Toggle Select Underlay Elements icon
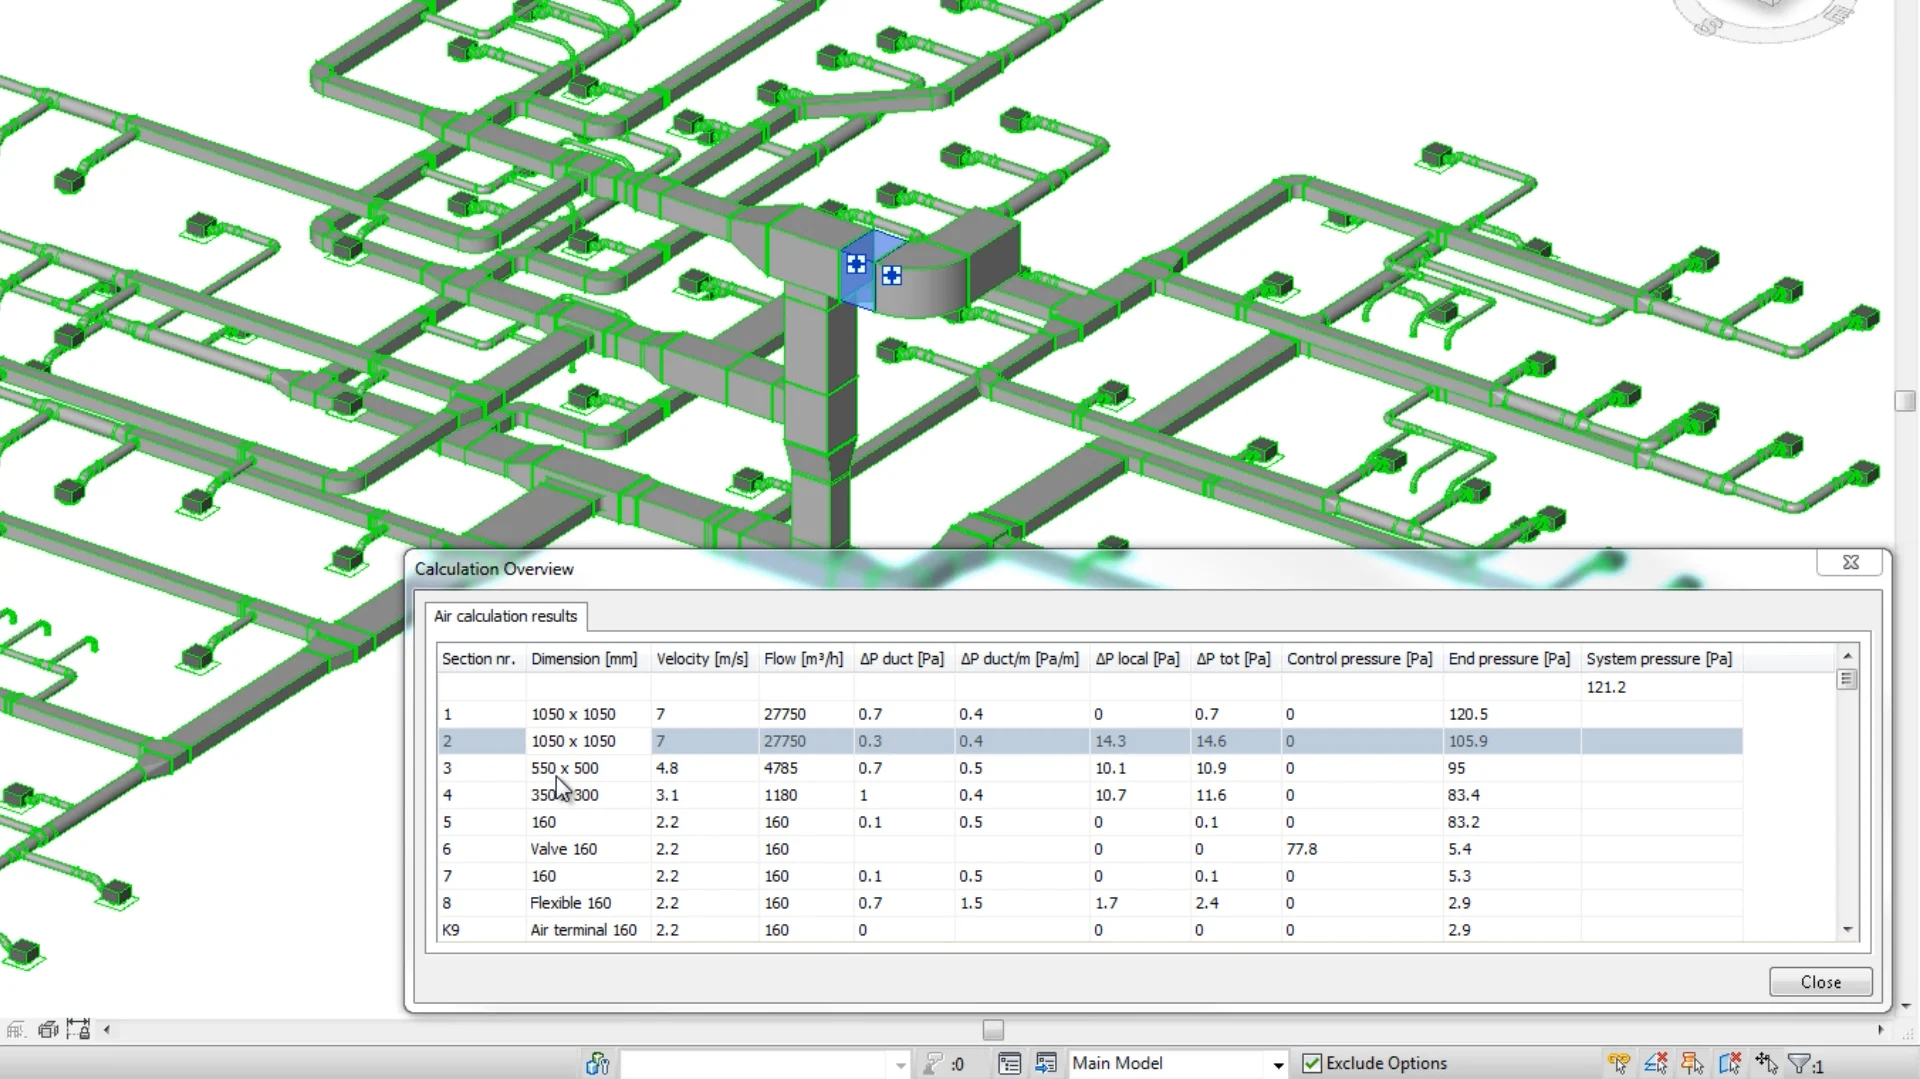Screen dimensions: 1920x1079 coord(1656,1064)
